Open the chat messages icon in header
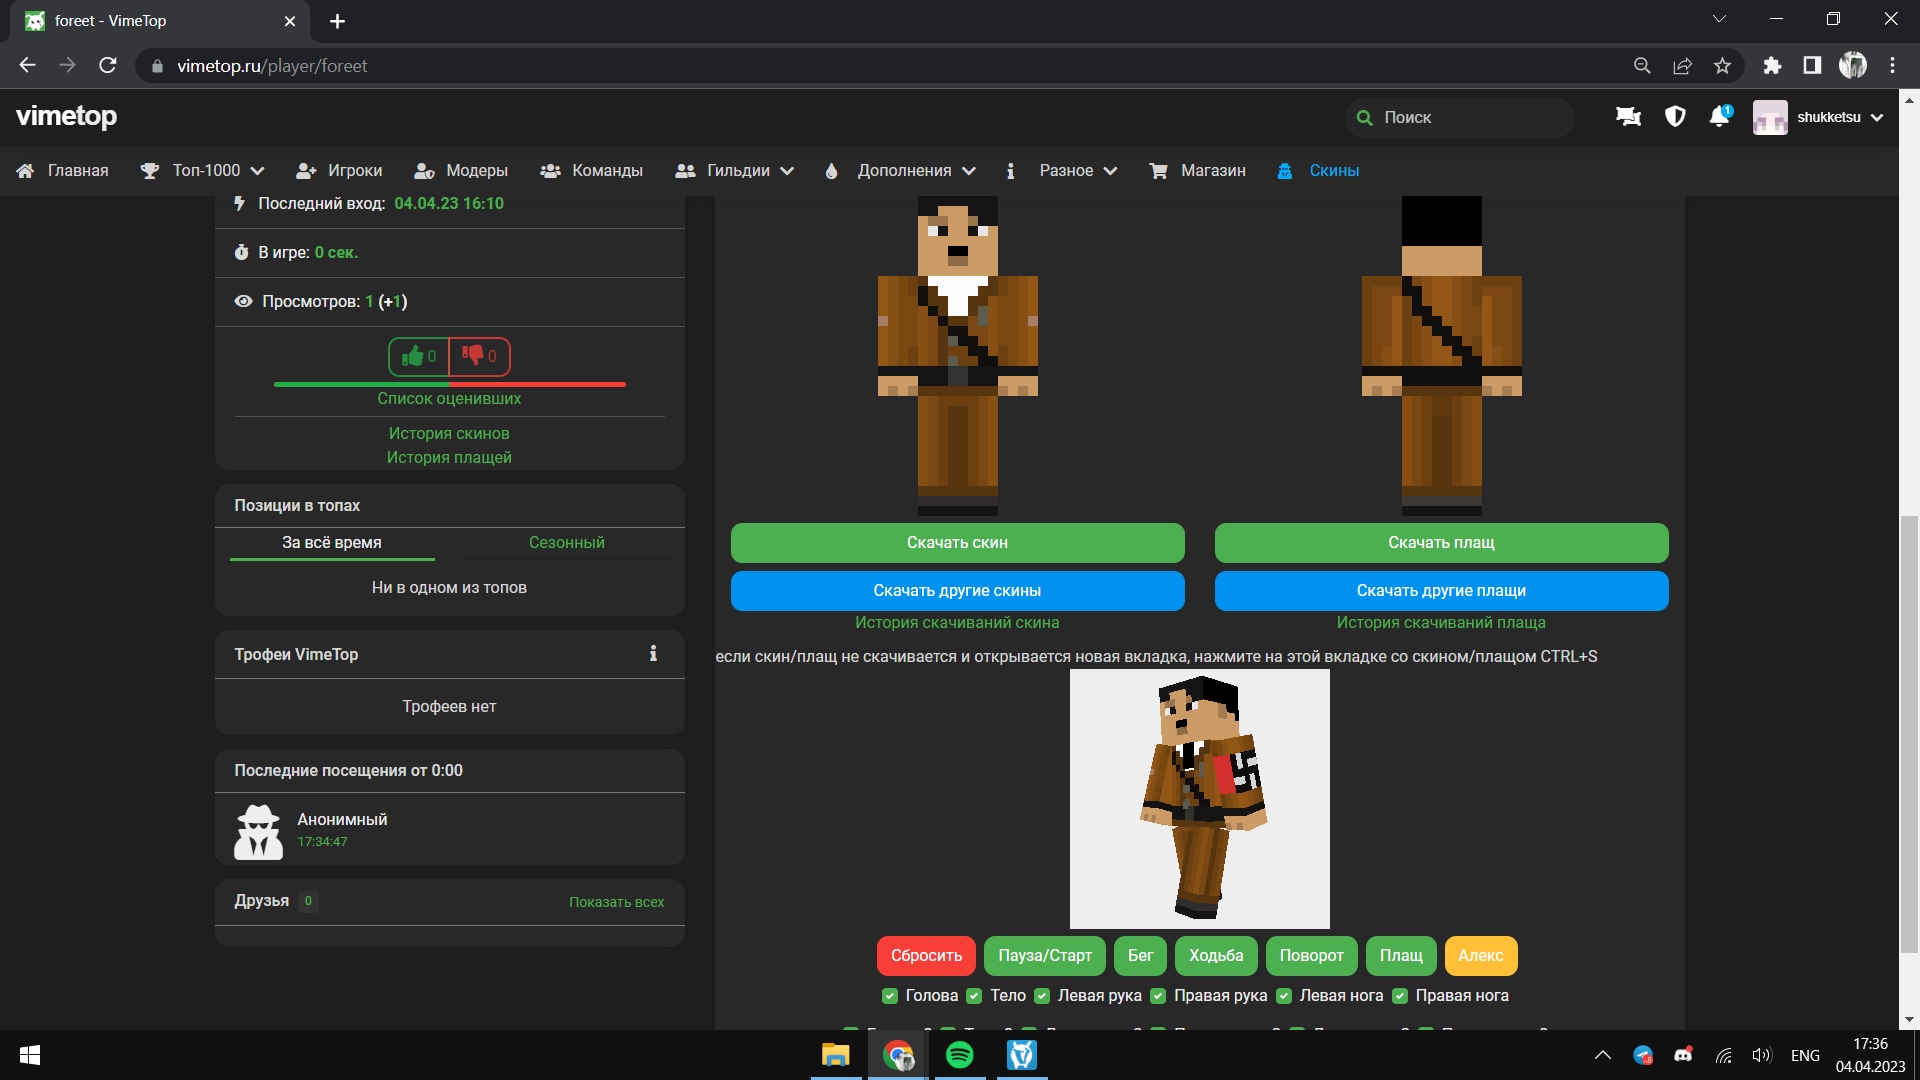Viewport: 1920px width, 1080px height. (1628, 117)
